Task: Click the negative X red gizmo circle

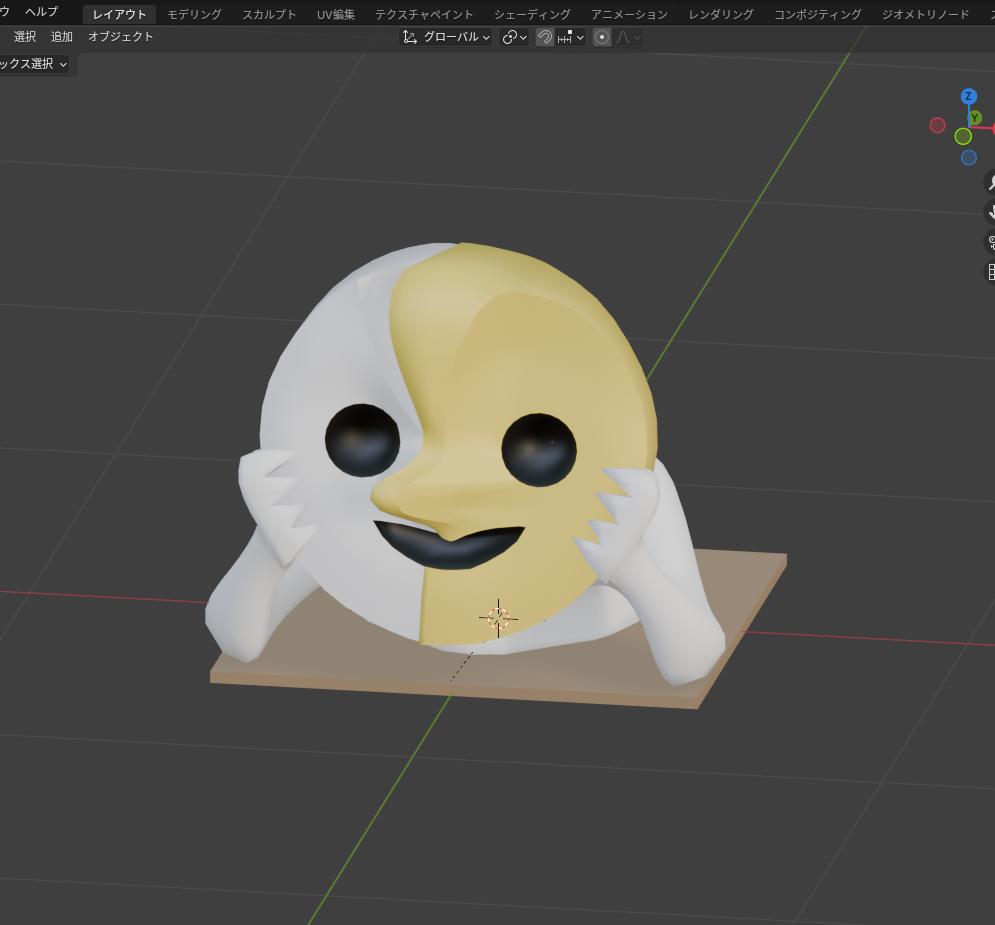Action: pos(937,125)
